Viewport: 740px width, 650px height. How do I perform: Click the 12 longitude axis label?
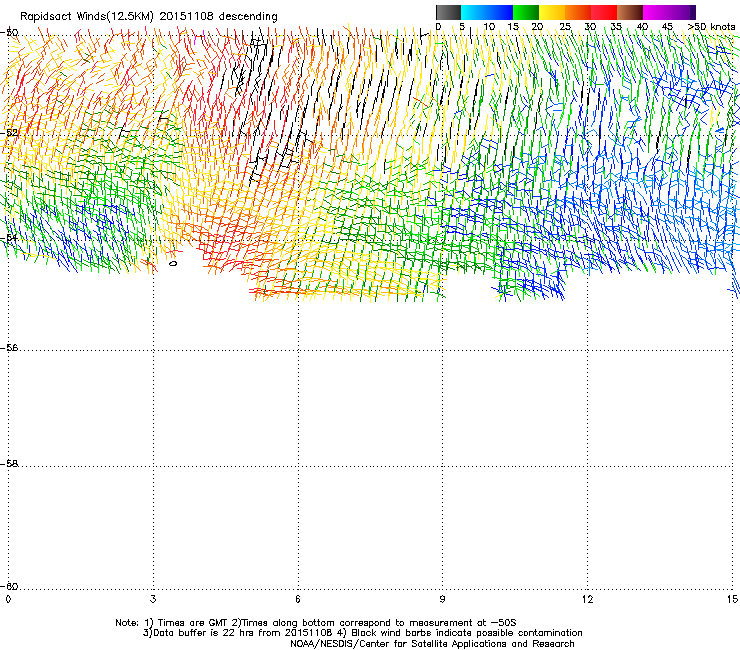588,599
